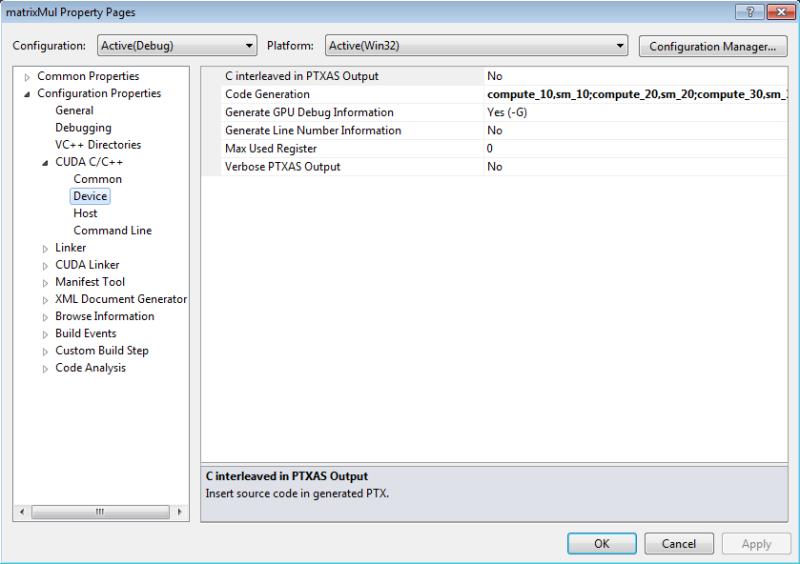
Task: Open the Platform dropdown showing Active(Win32)
Action: pos(476,45)
